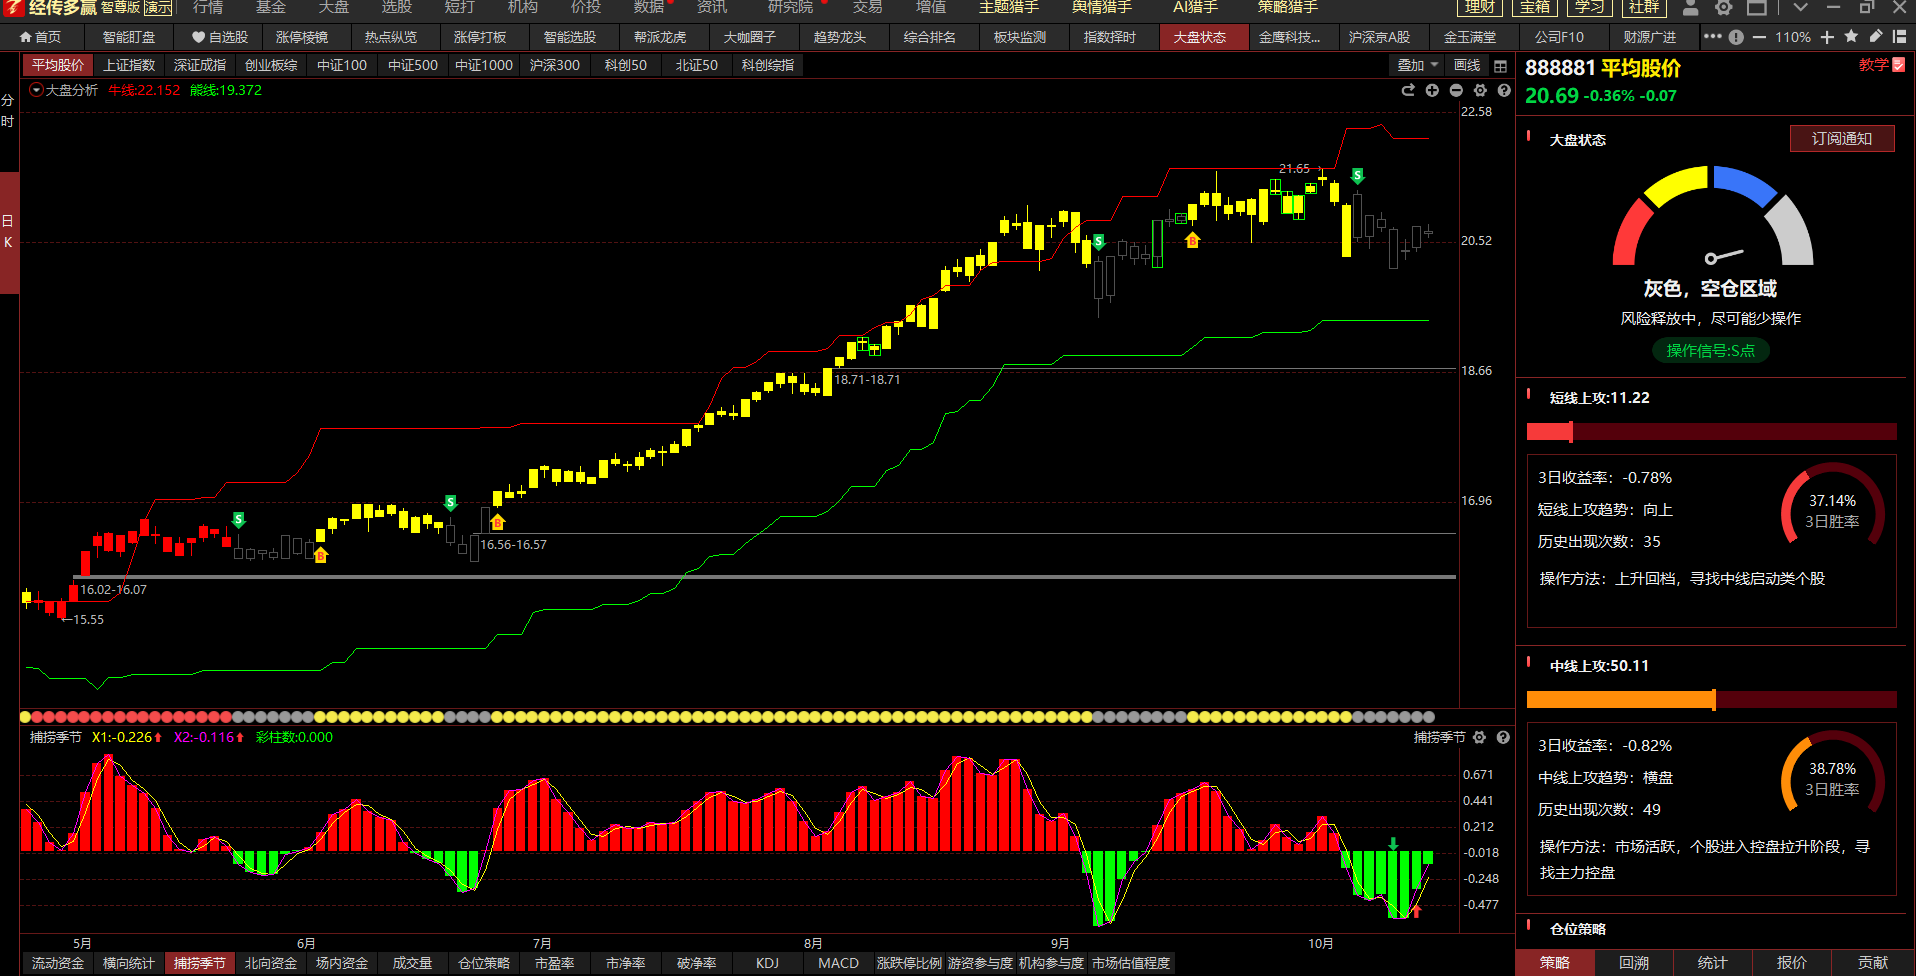Select the 上证指数 index tab
This screenshot has height=976, width=1916.
pos(129,65)
